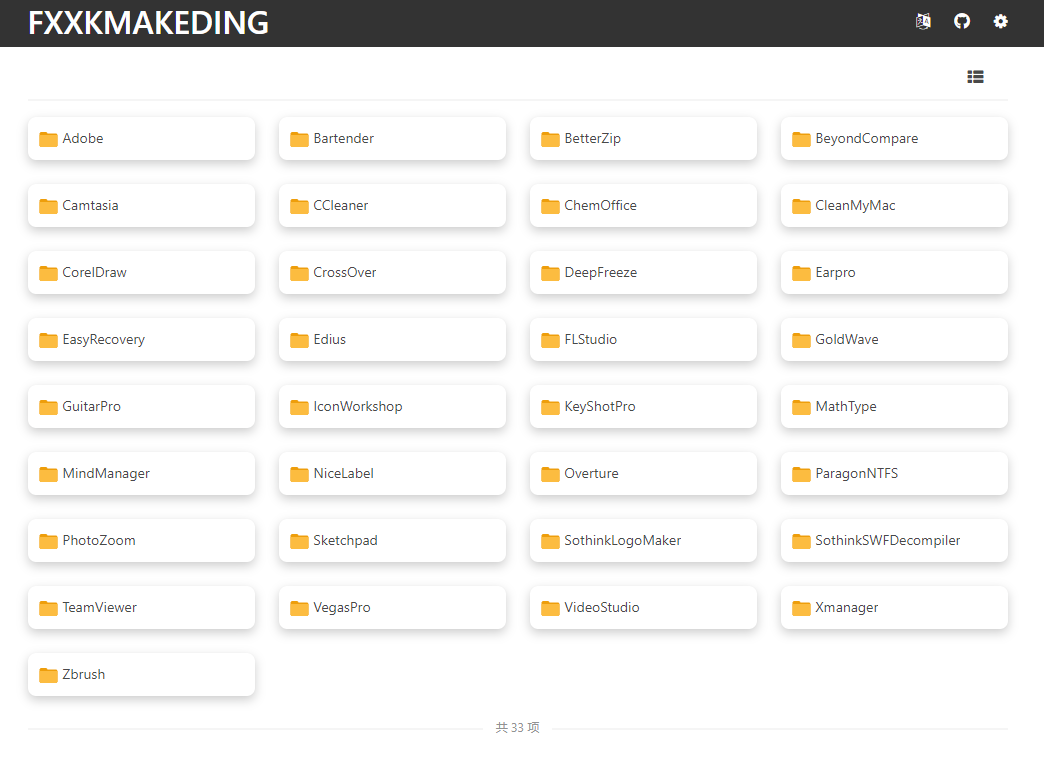This screenshot has height=780, width=1044.
Task: Browse the Zbrush folder
Action: coord(141,675)
